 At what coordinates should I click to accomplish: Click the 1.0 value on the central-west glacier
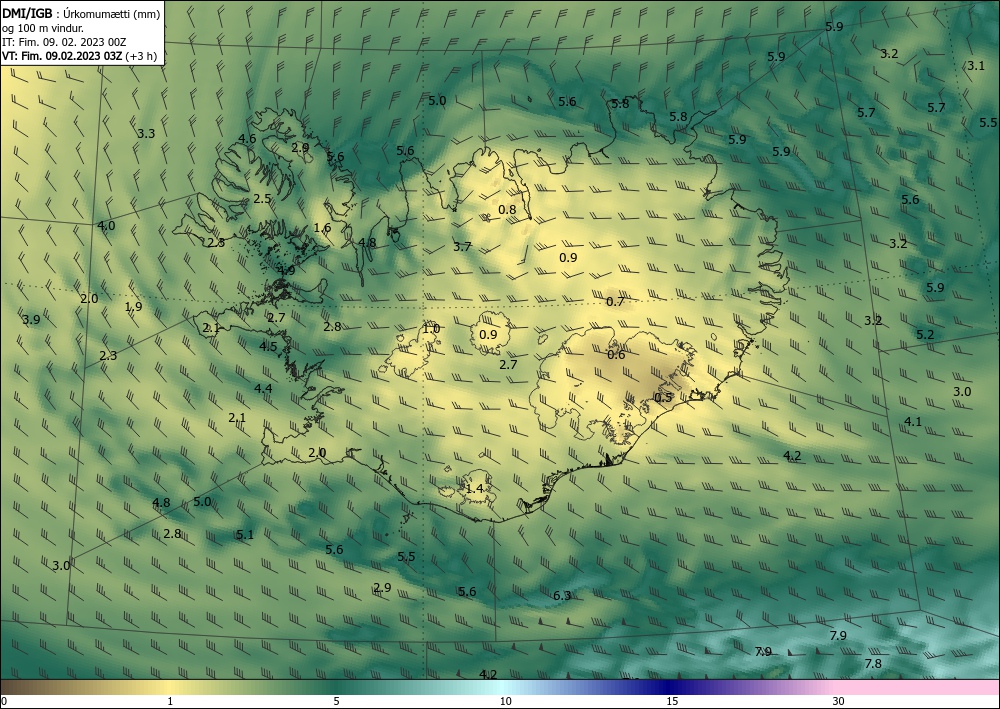point(431,329)
